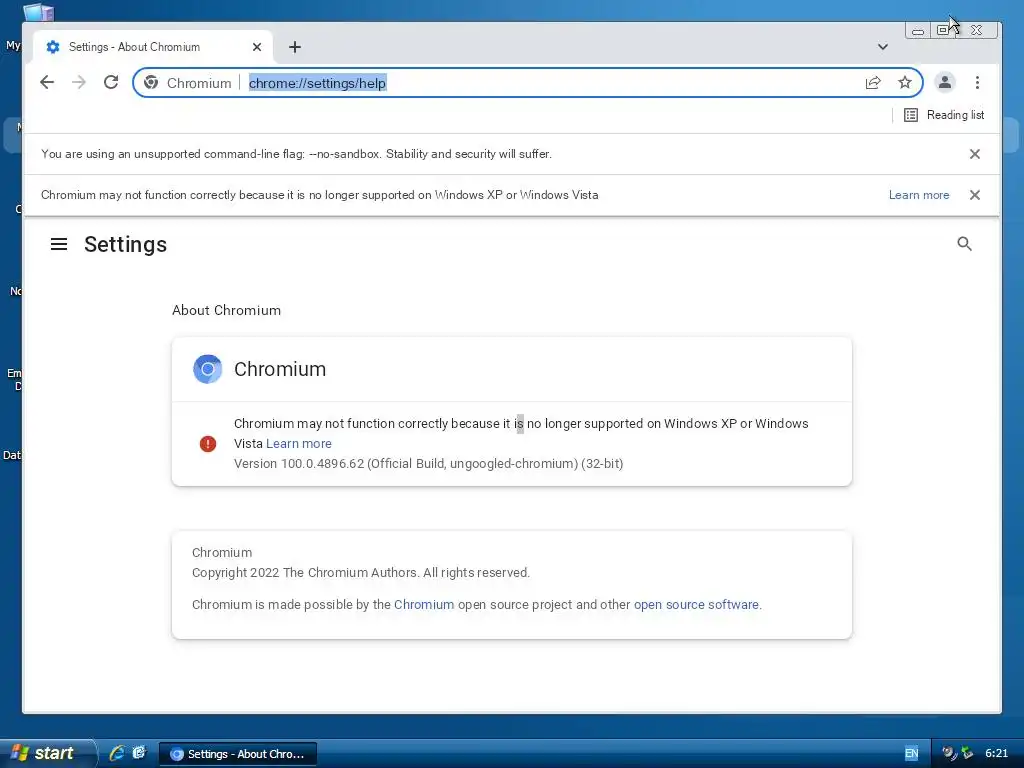Open a new tab with plus button
This screenshot has width=1024, height=768.
tap(295, 47)
